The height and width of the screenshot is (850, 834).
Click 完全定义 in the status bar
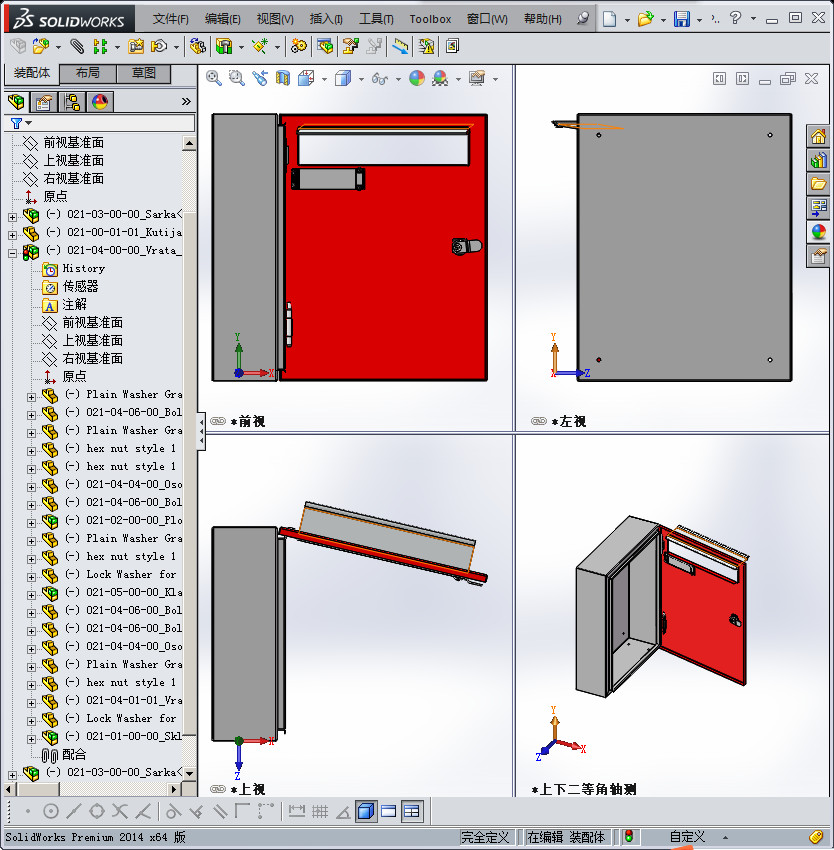[482, 836]
